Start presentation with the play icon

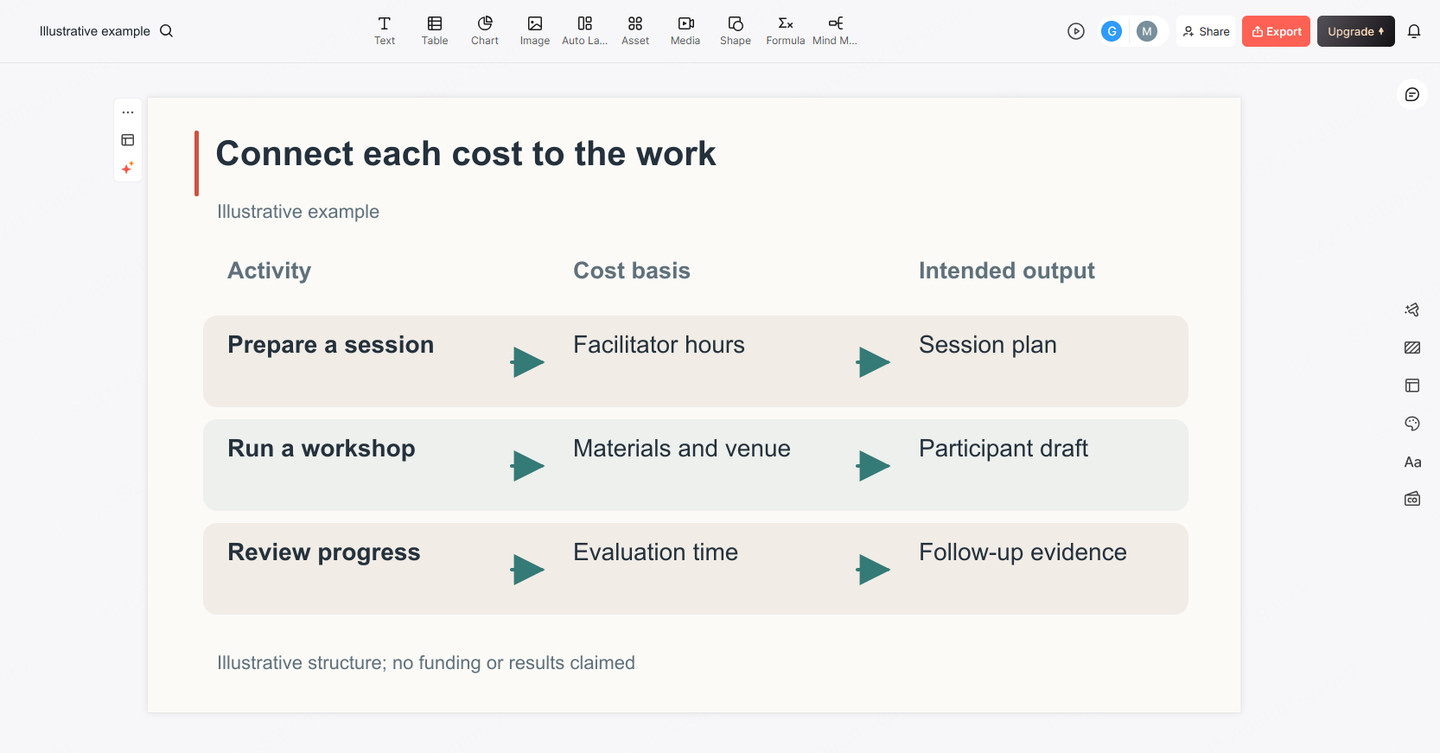click(x=1076, y=31)
